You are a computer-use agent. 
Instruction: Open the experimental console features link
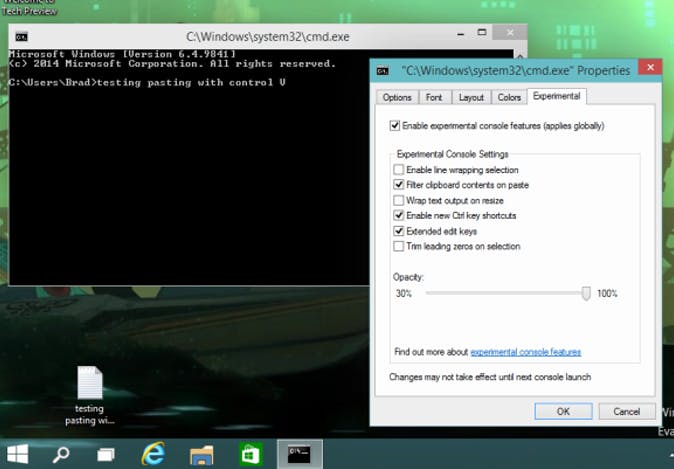point(526,352)
